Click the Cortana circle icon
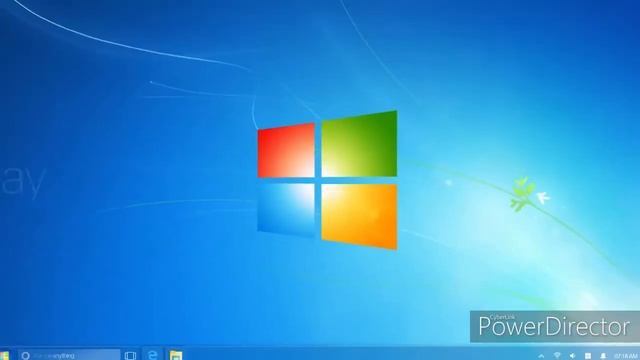This screenshot has width=640, height=360. pyautogui.click(x=25, y=356)
